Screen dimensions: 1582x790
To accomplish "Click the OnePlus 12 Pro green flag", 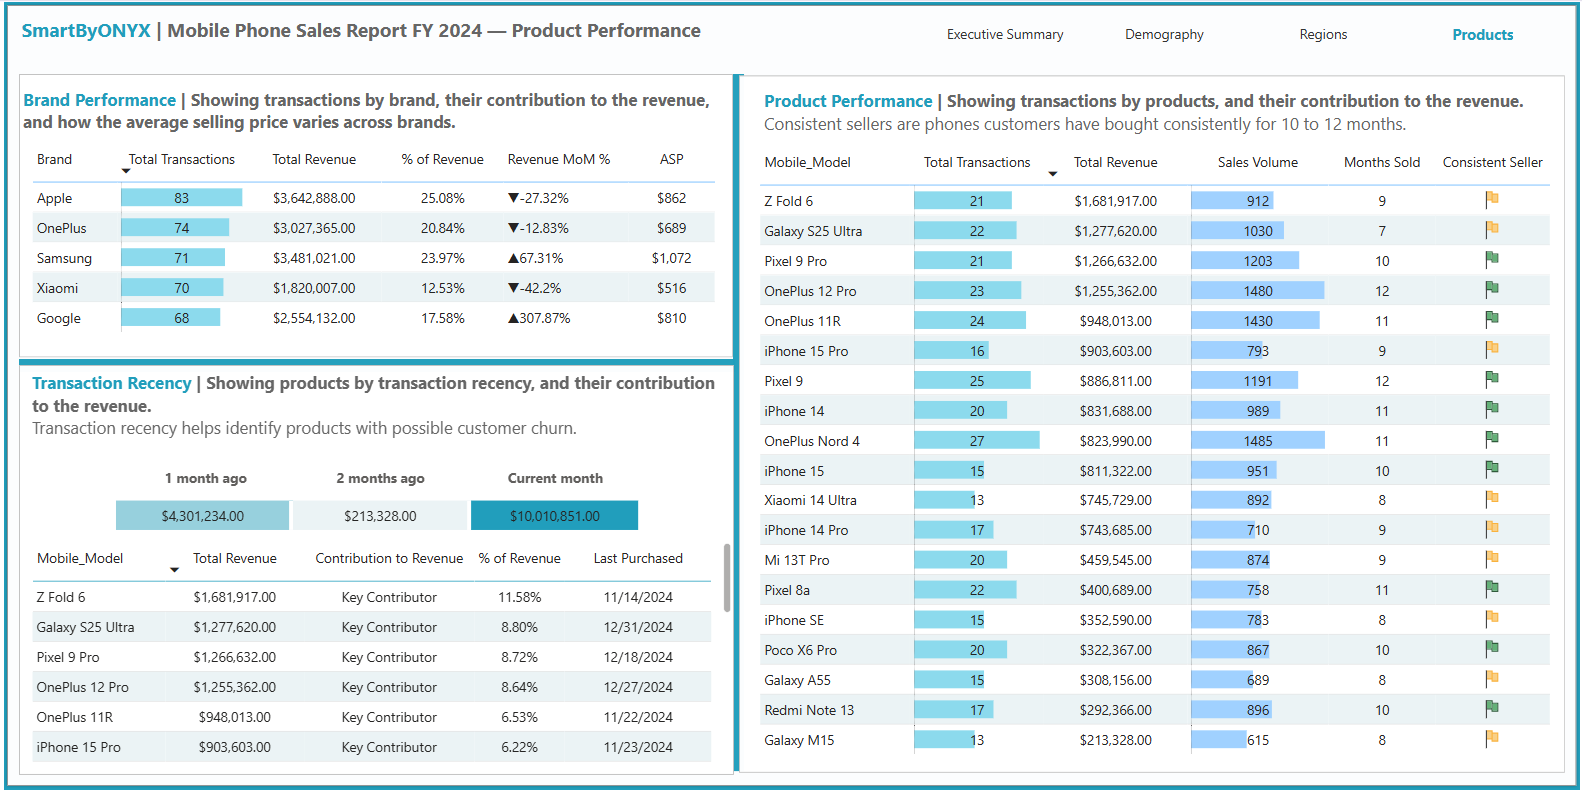I will (x=1492, y=289).
